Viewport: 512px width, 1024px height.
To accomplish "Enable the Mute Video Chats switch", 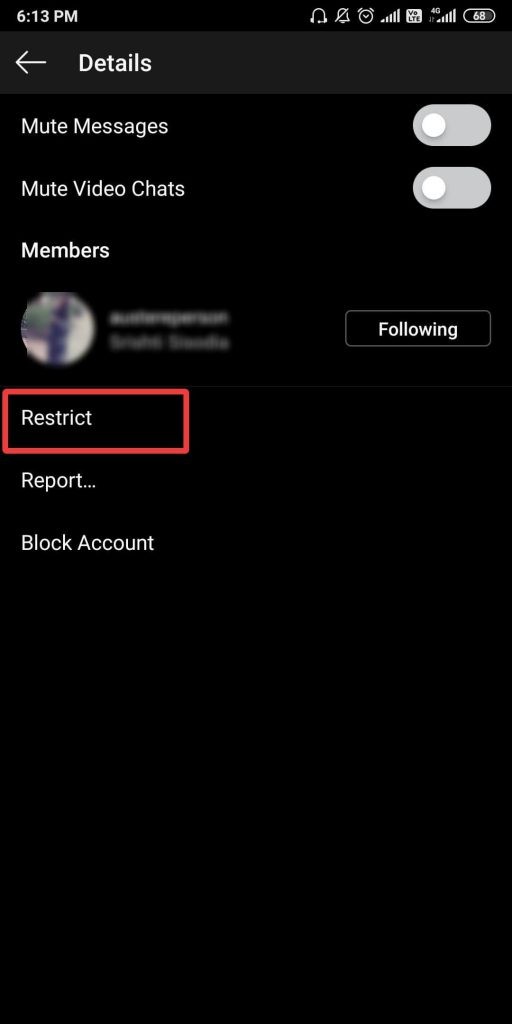I will coord(451,188).
